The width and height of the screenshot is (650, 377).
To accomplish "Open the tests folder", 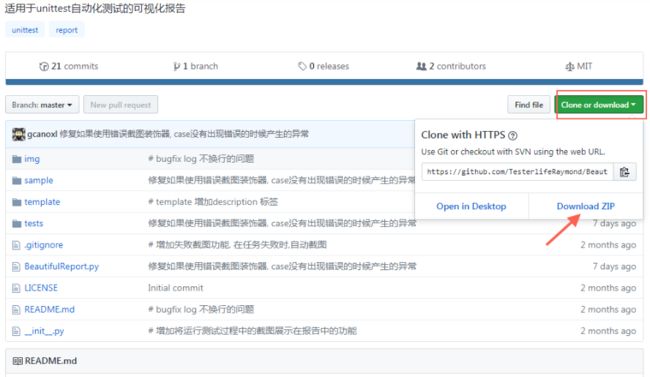I will (34, 224).
